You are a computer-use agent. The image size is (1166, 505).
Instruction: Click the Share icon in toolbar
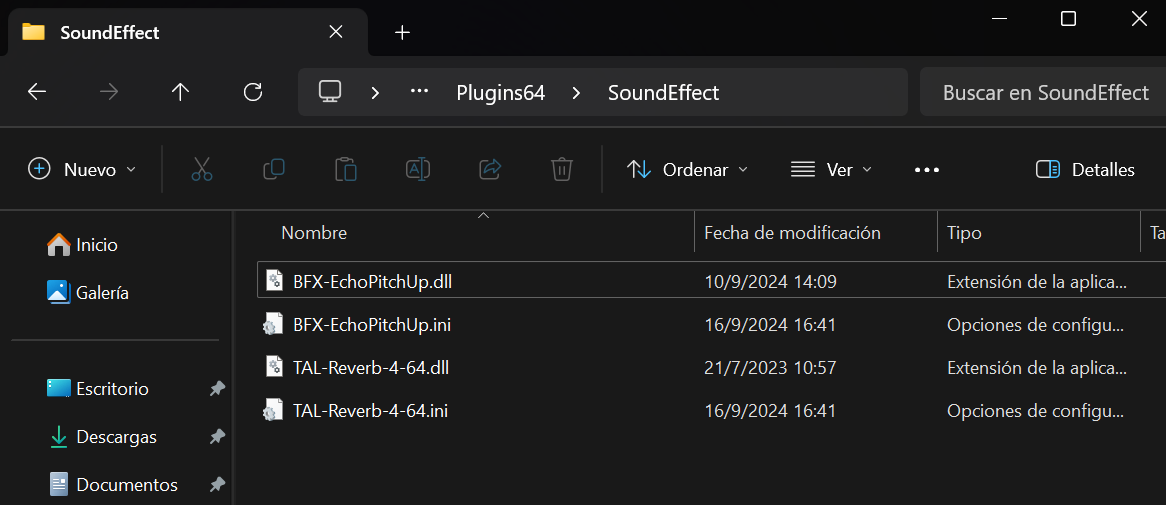(490, 170)
